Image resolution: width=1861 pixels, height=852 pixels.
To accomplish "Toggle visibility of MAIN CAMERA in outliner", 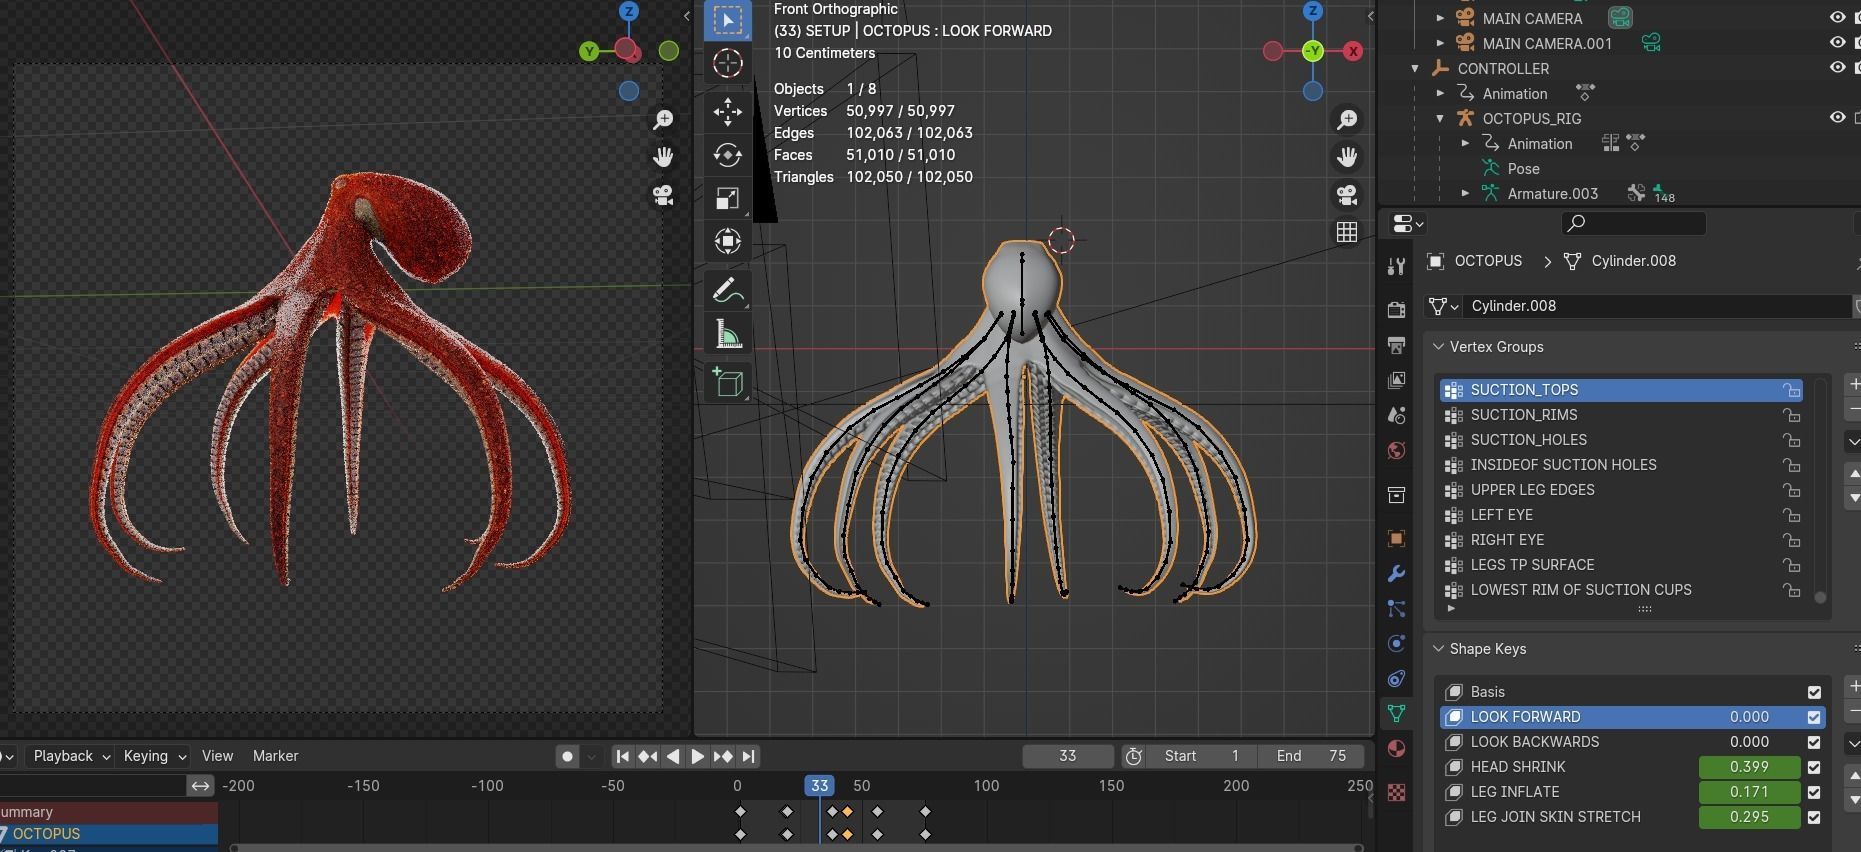I will pyautogui.click(x=1837, y=18).
